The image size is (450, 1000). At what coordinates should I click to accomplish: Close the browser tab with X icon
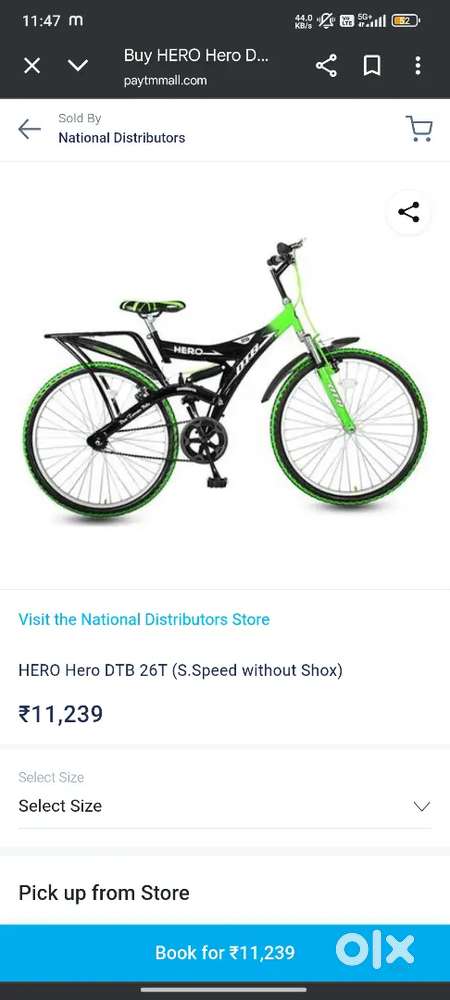point(32,66)
